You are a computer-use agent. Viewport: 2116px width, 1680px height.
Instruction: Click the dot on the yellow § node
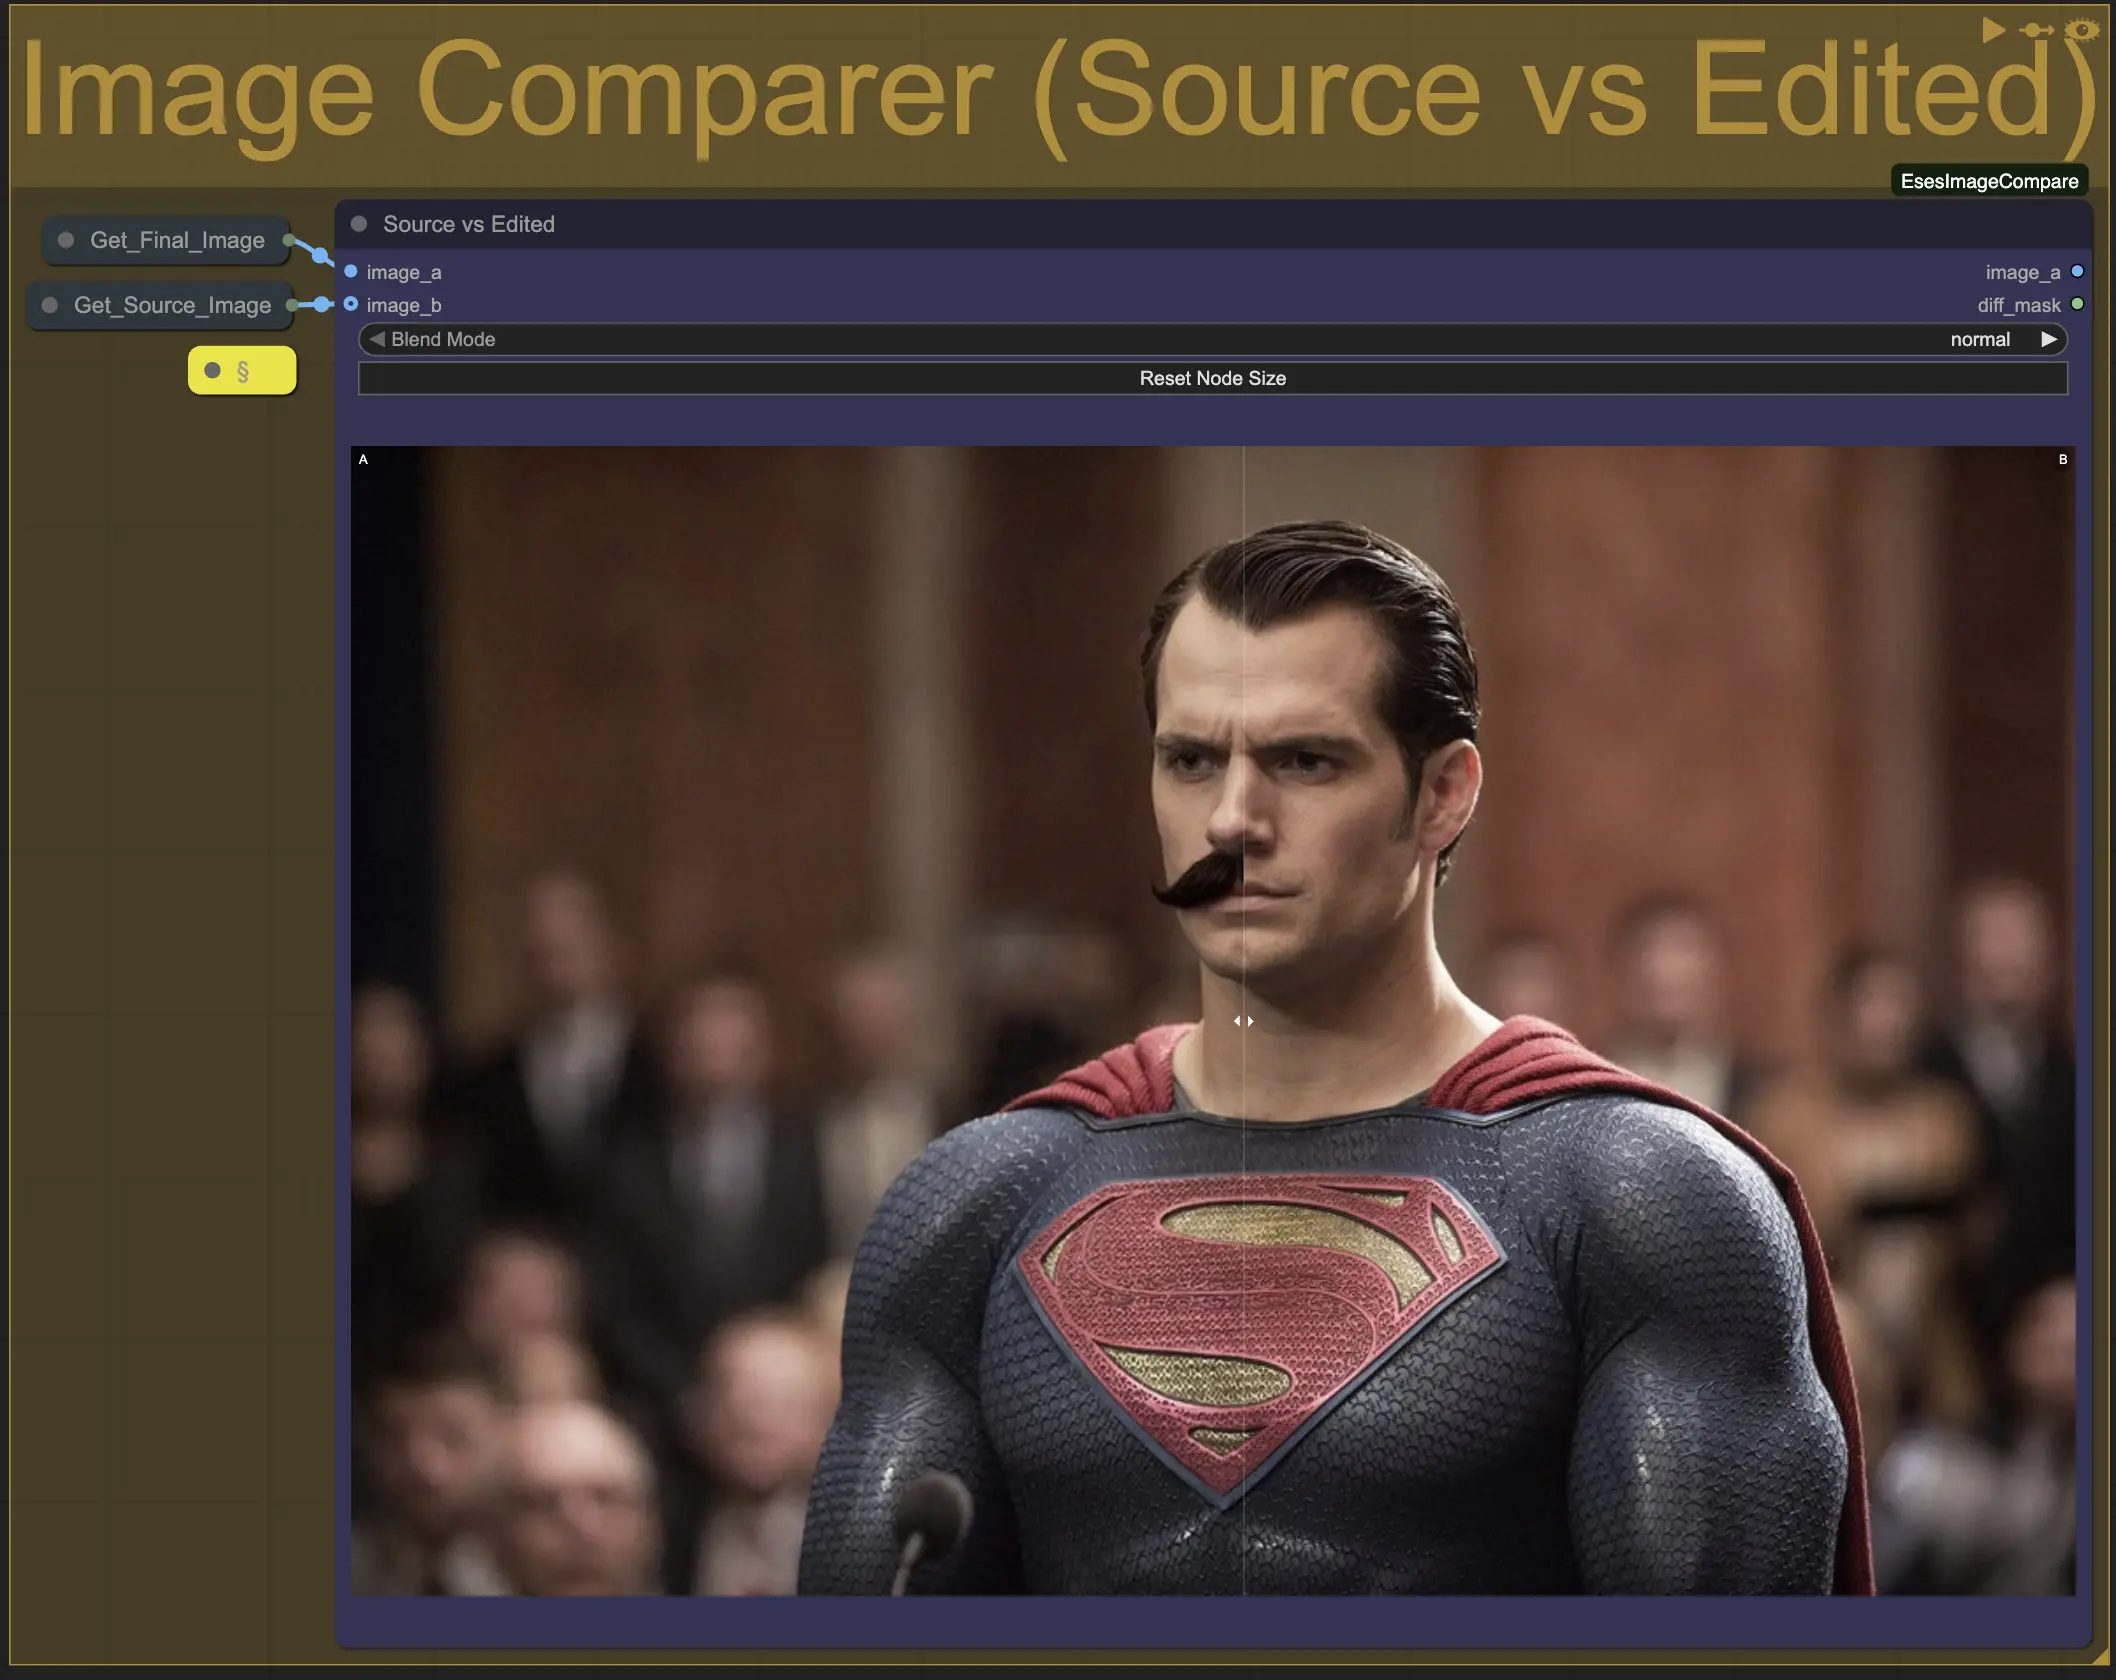coord(212,371)
